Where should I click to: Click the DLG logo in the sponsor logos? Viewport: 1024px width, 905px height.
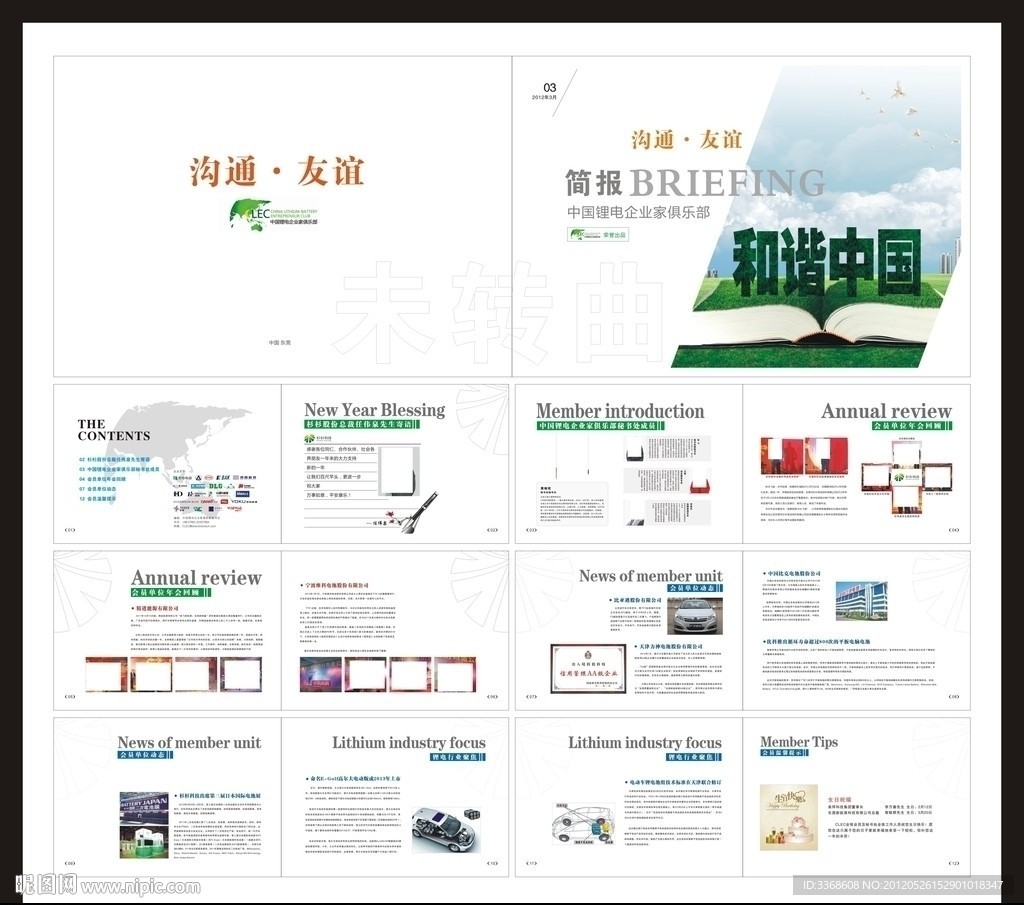click(x=216, y=486)
